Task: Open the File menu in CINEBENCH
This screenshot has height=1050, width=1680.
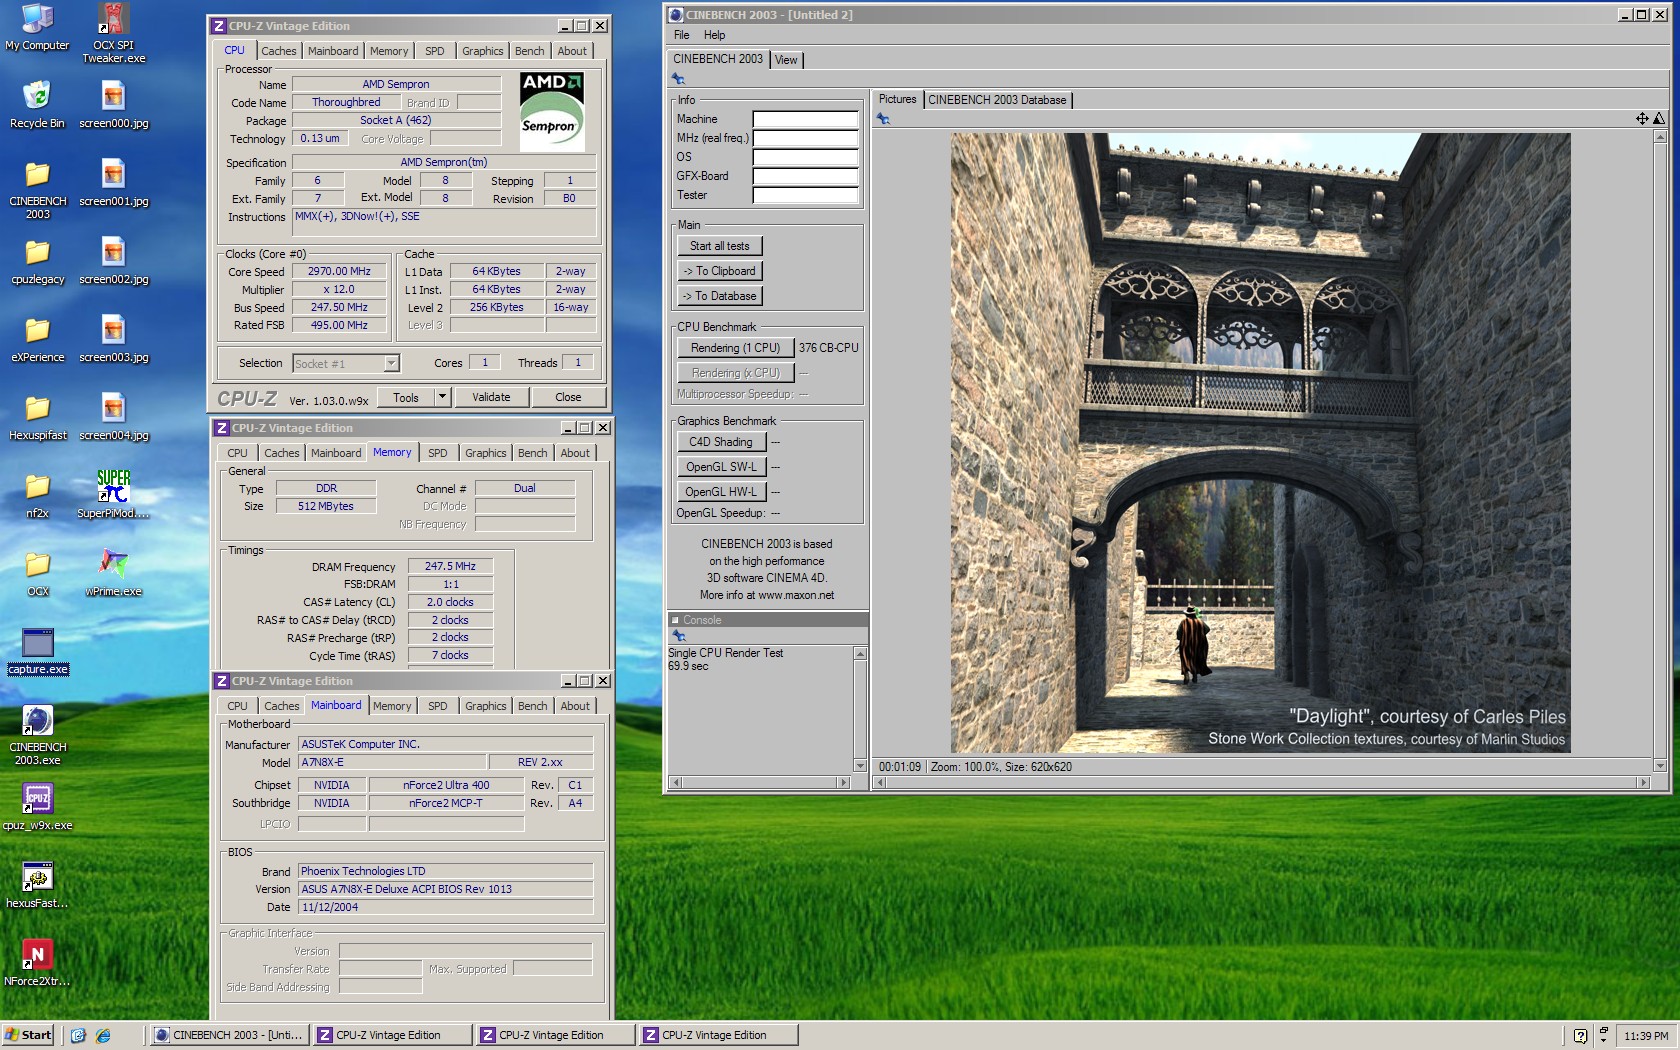Action: point(681,35)
